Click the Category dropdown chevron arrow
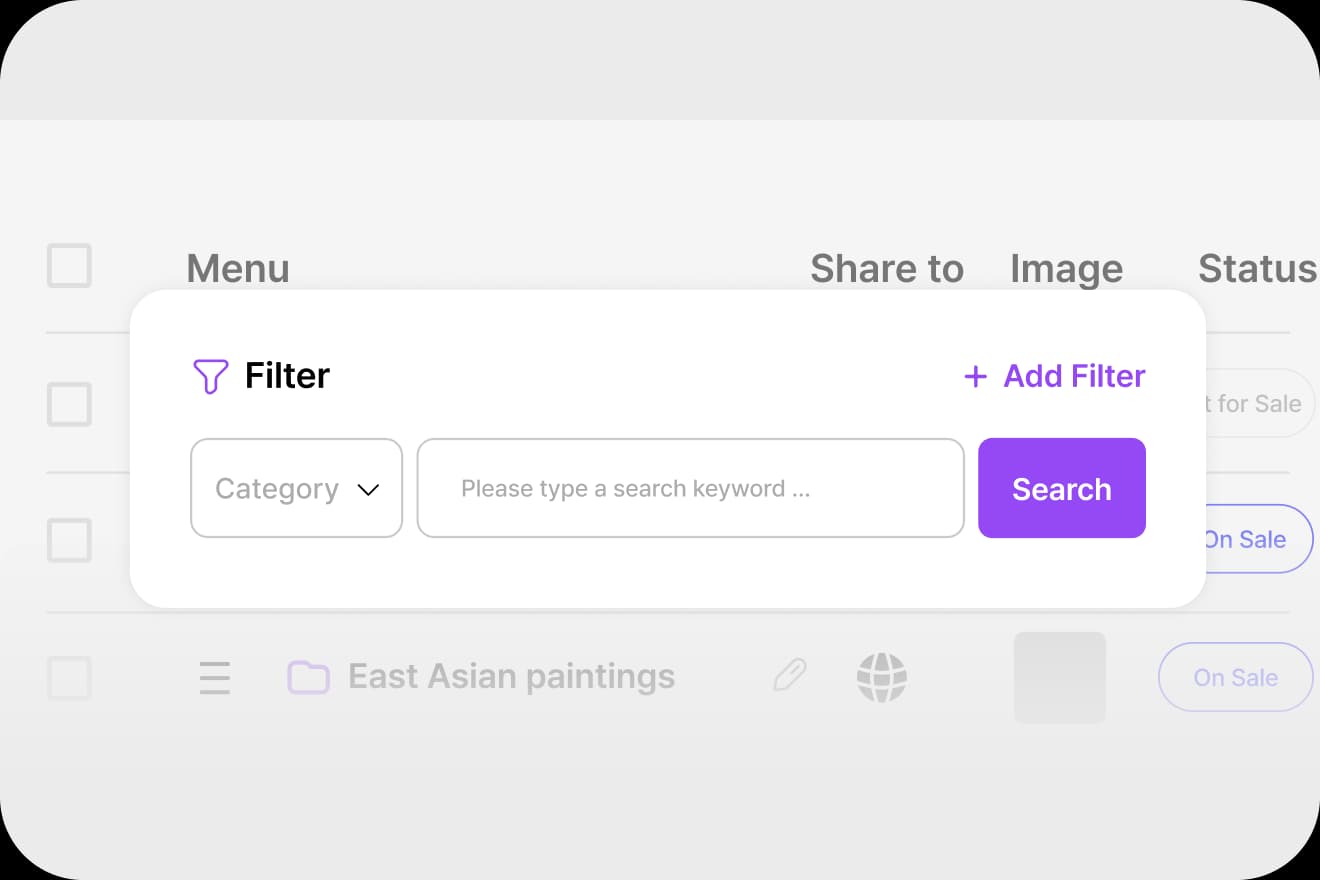Image resolution: width=1320 pixels, height=880 pixels. click(368, 490)
